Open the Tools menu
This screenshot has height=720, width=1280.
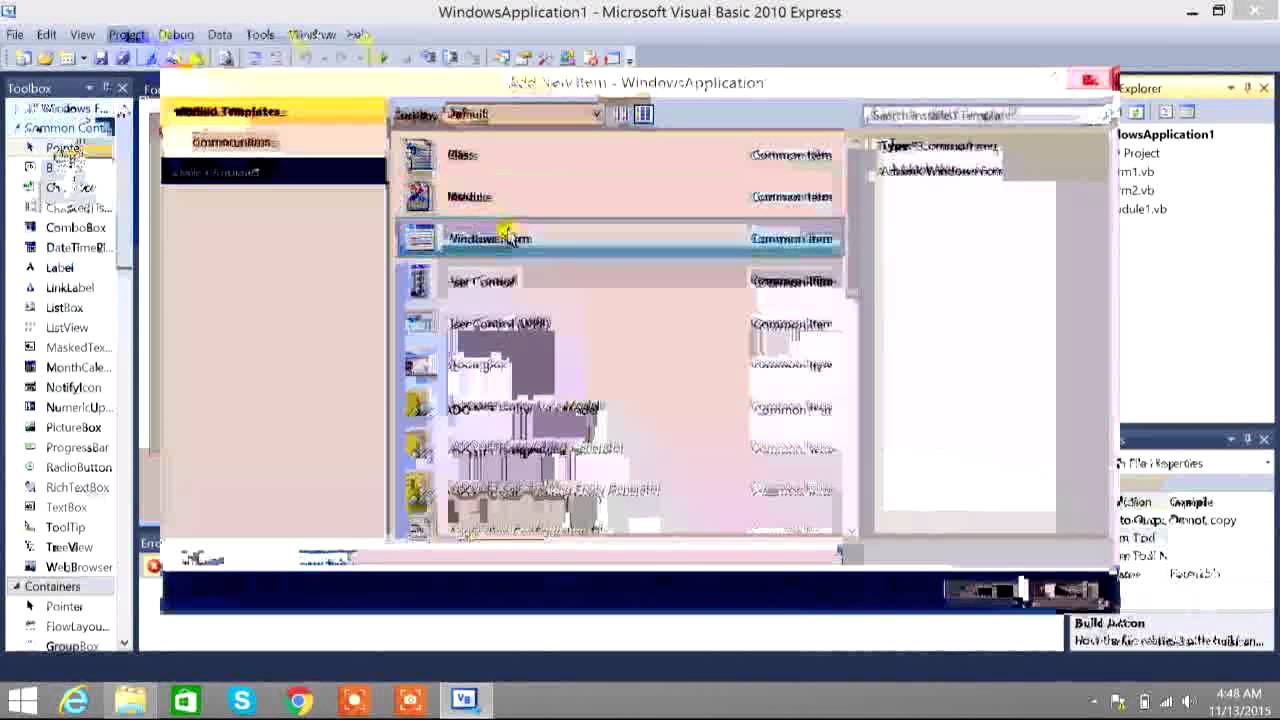260,35
